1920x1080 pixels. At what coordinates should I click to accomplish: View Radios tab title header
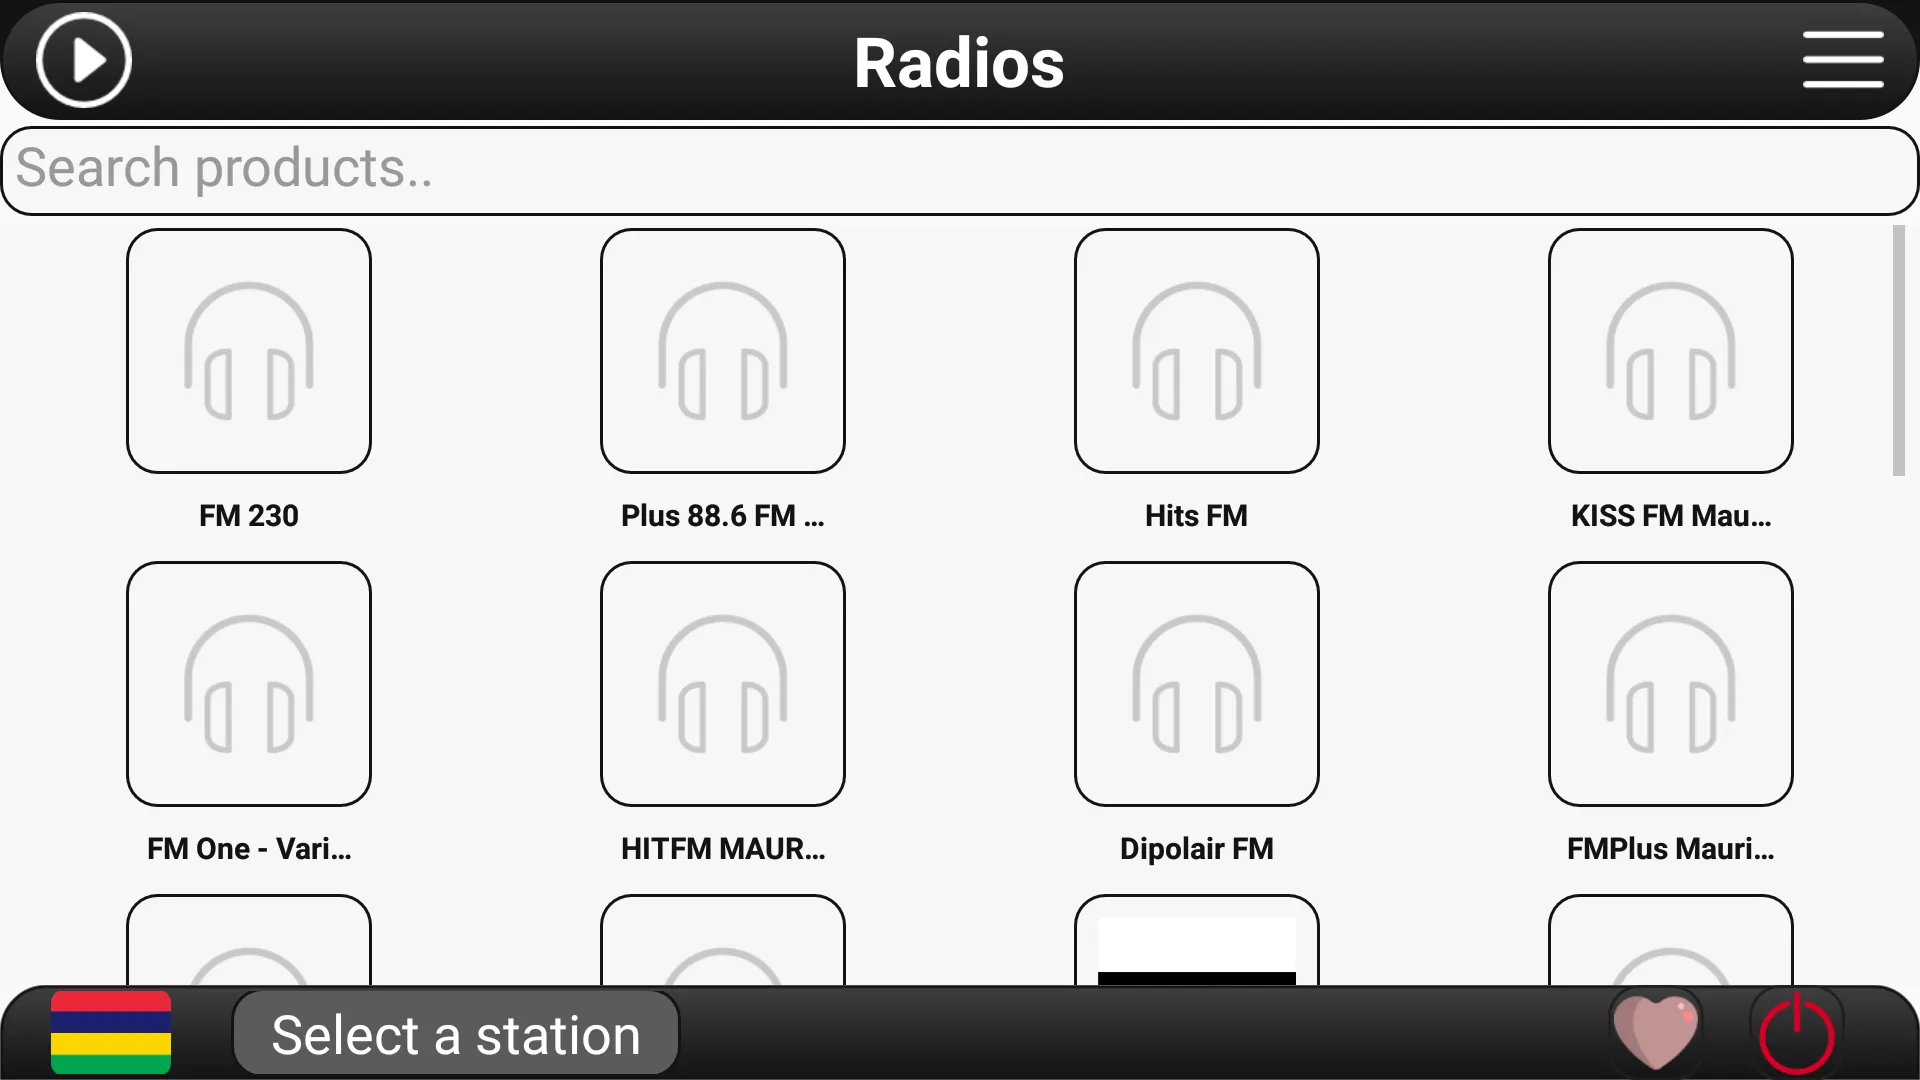click(x=960, y=62)
